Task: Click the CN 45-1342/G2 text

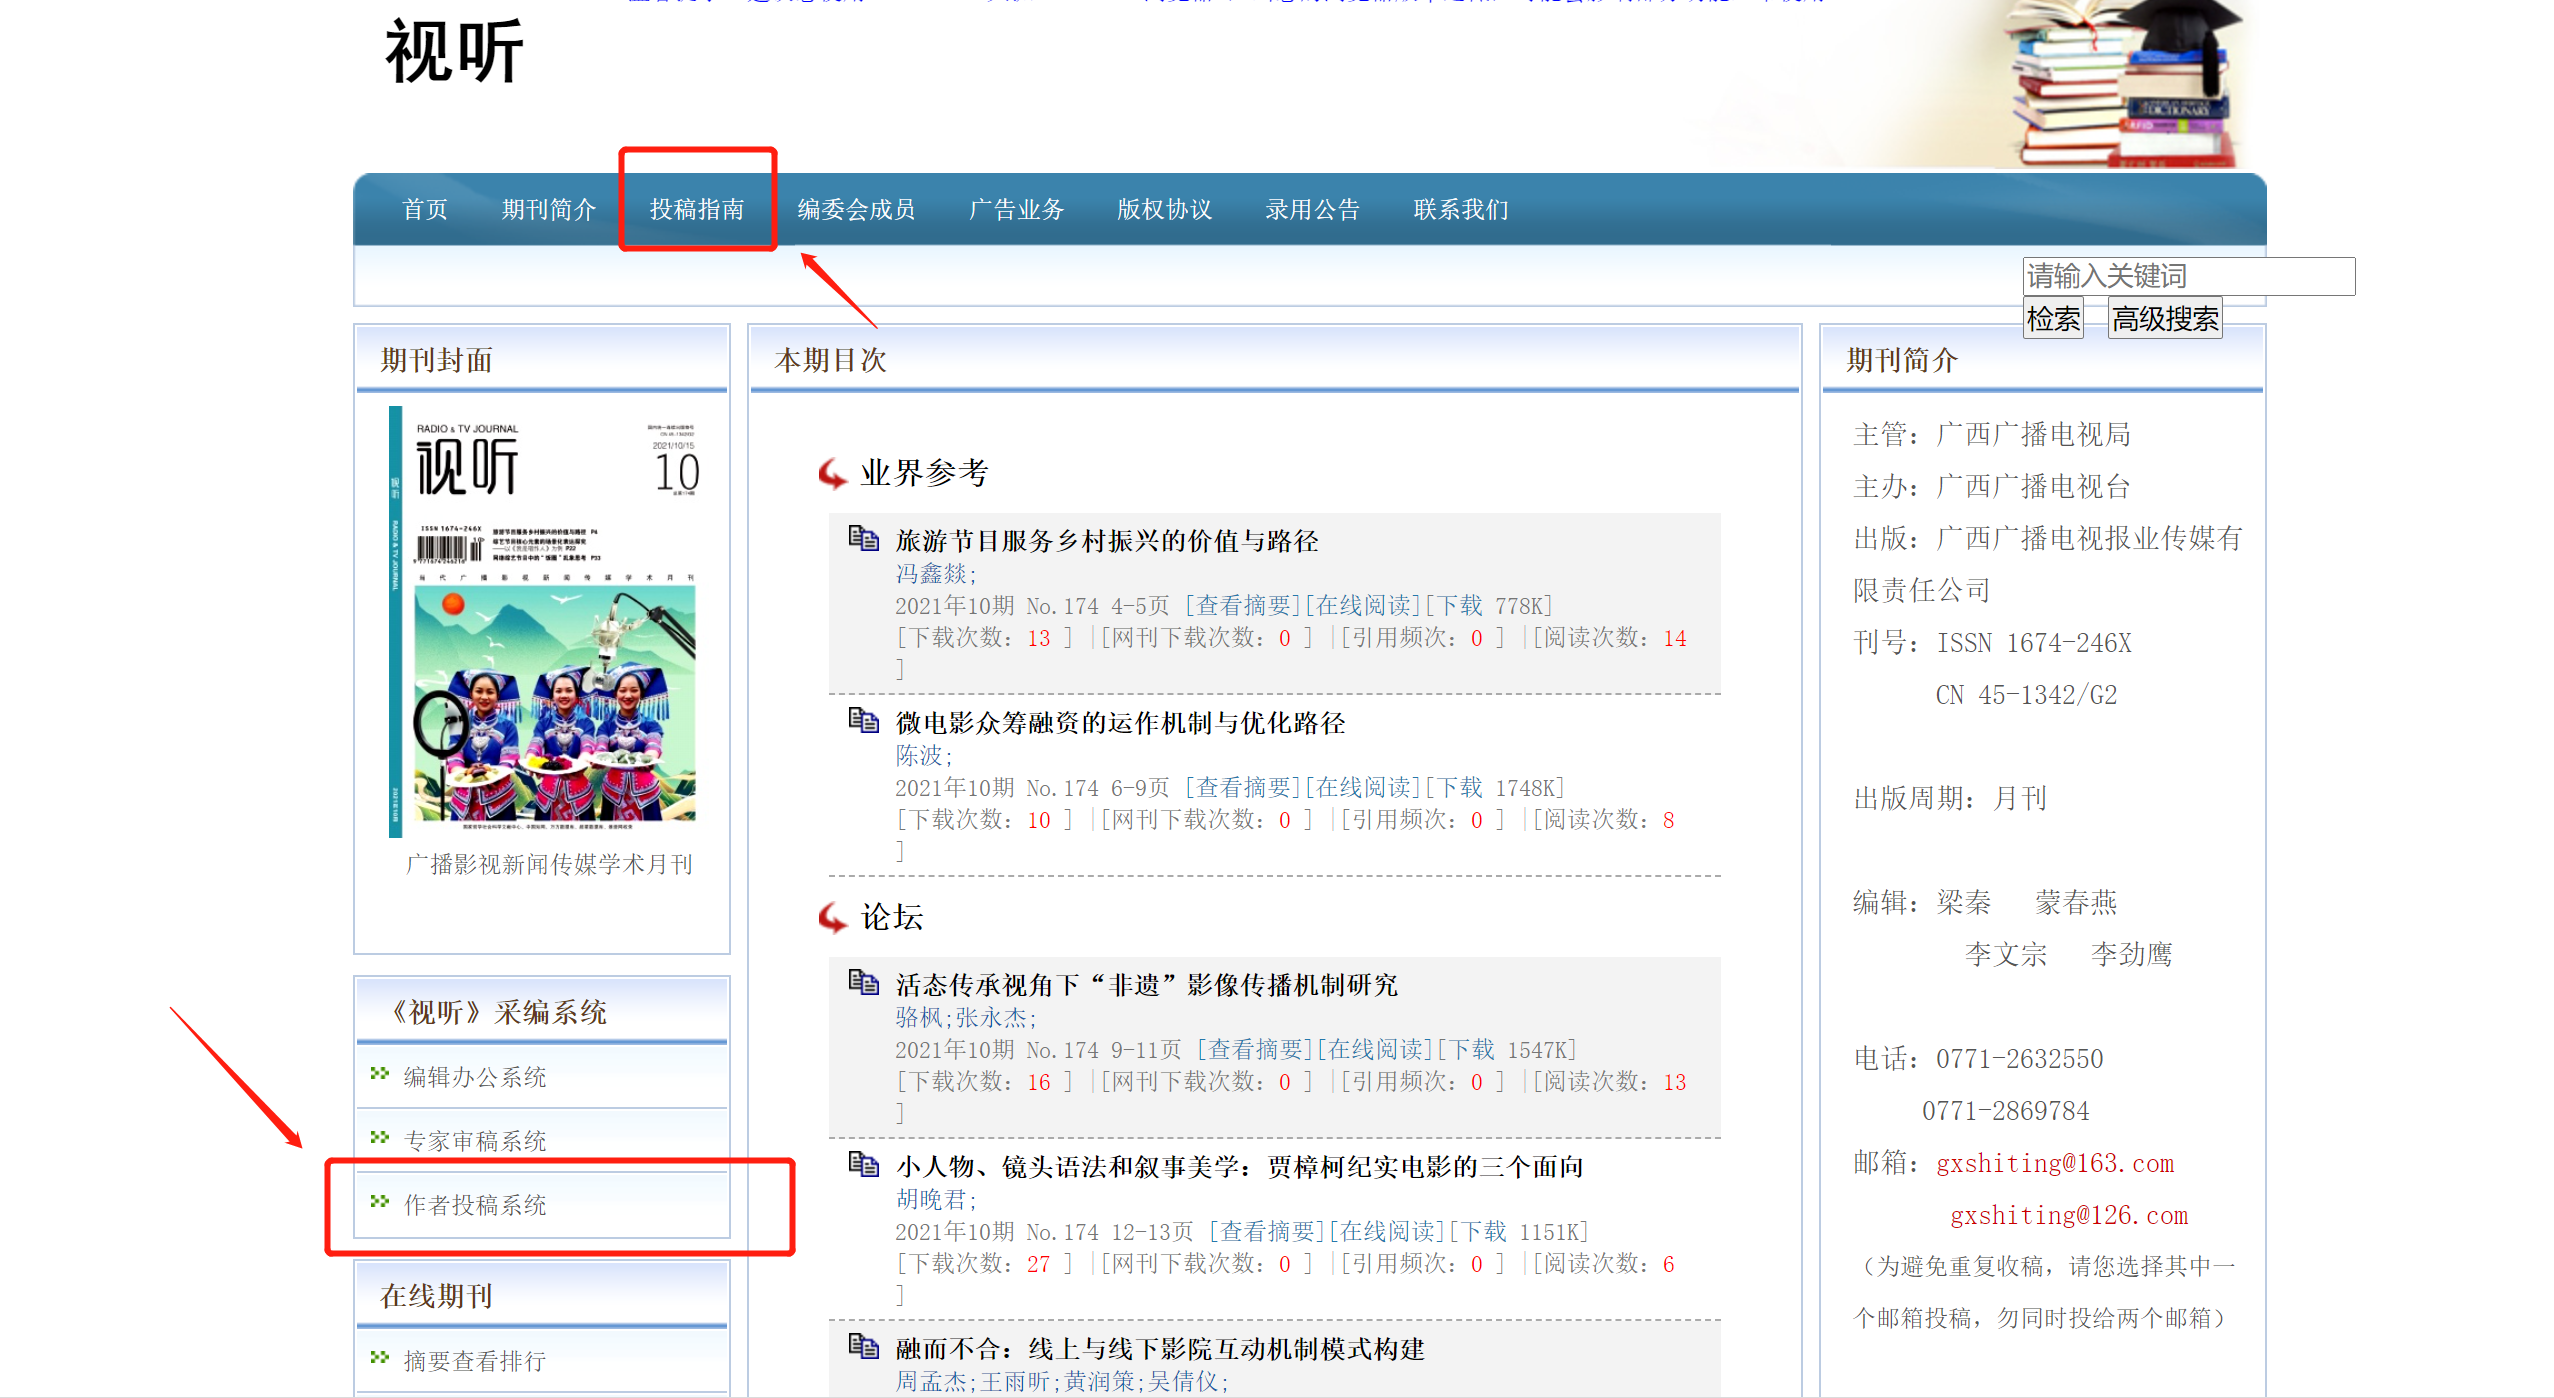Action: (2026, 695)
